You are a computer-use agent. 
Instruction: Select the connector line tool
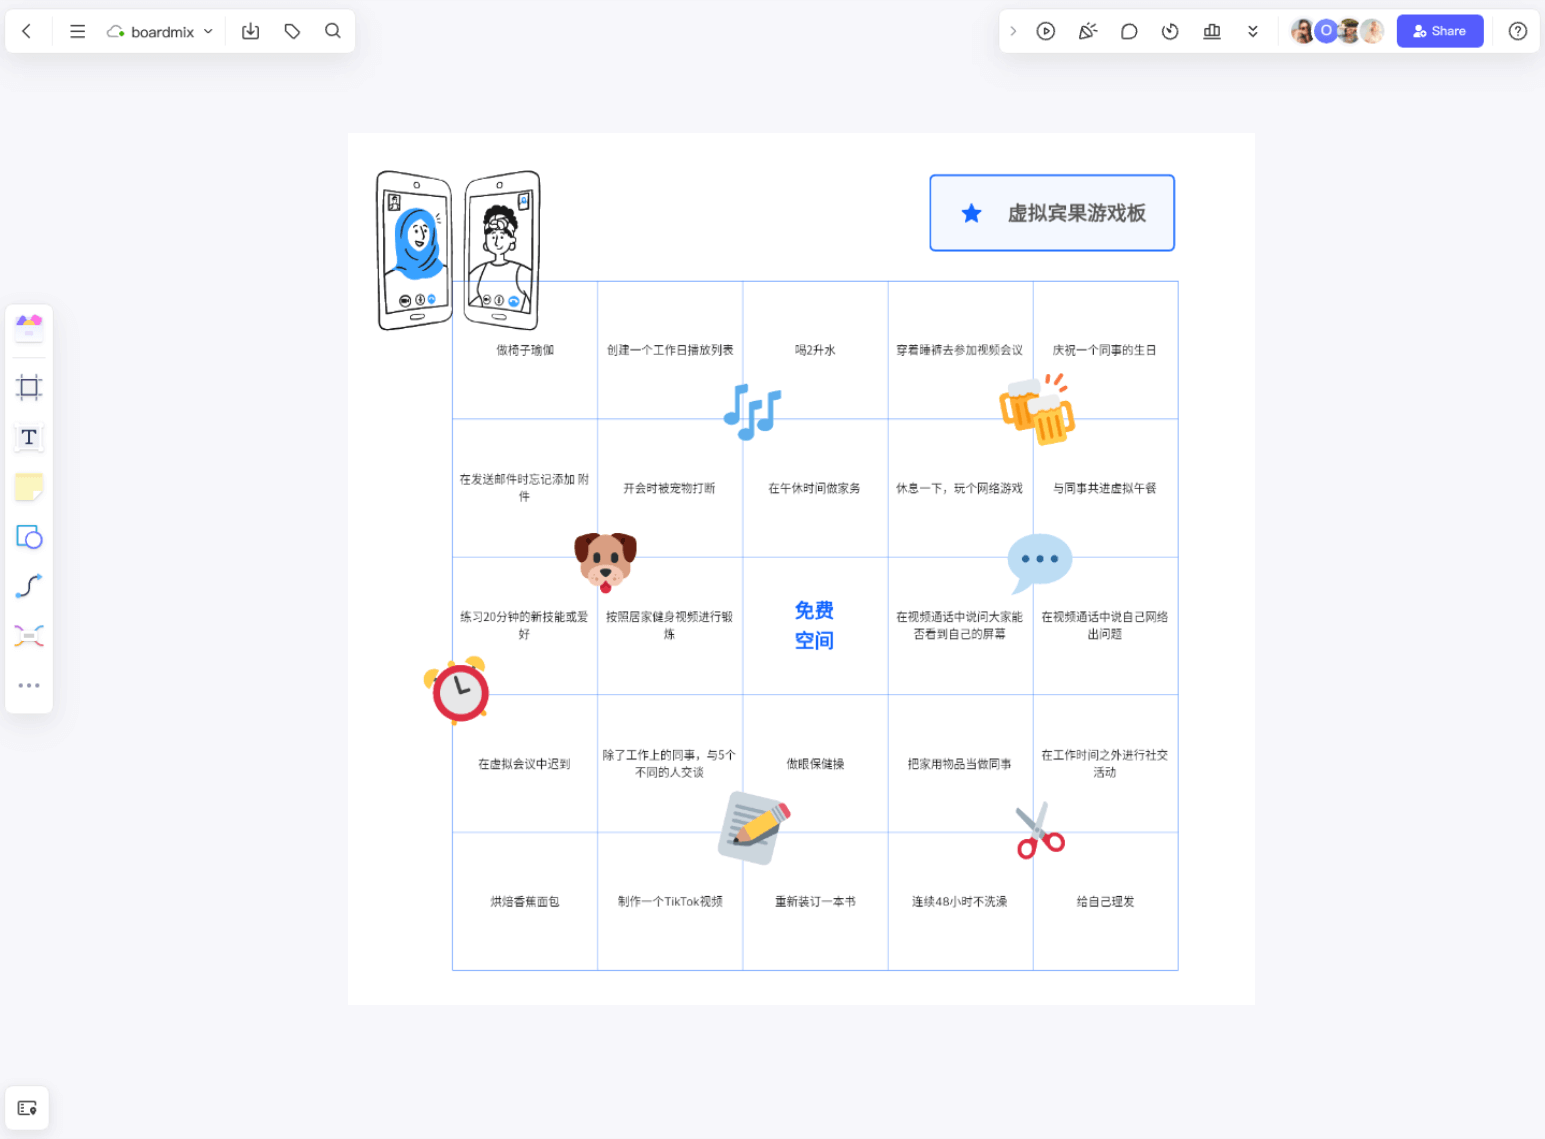click(x=29, y=586)
